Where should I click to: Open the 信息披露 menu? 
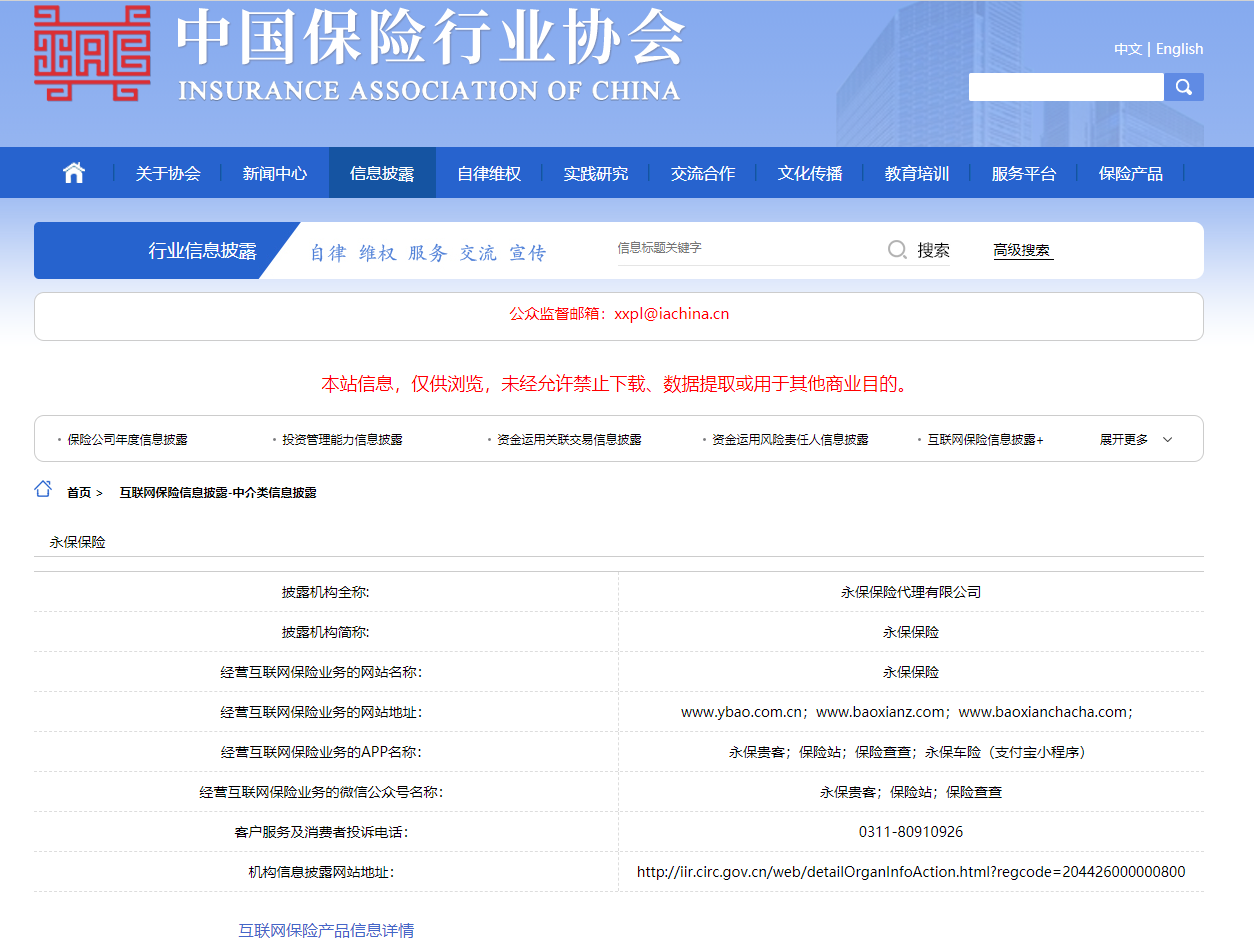point(382,173)
